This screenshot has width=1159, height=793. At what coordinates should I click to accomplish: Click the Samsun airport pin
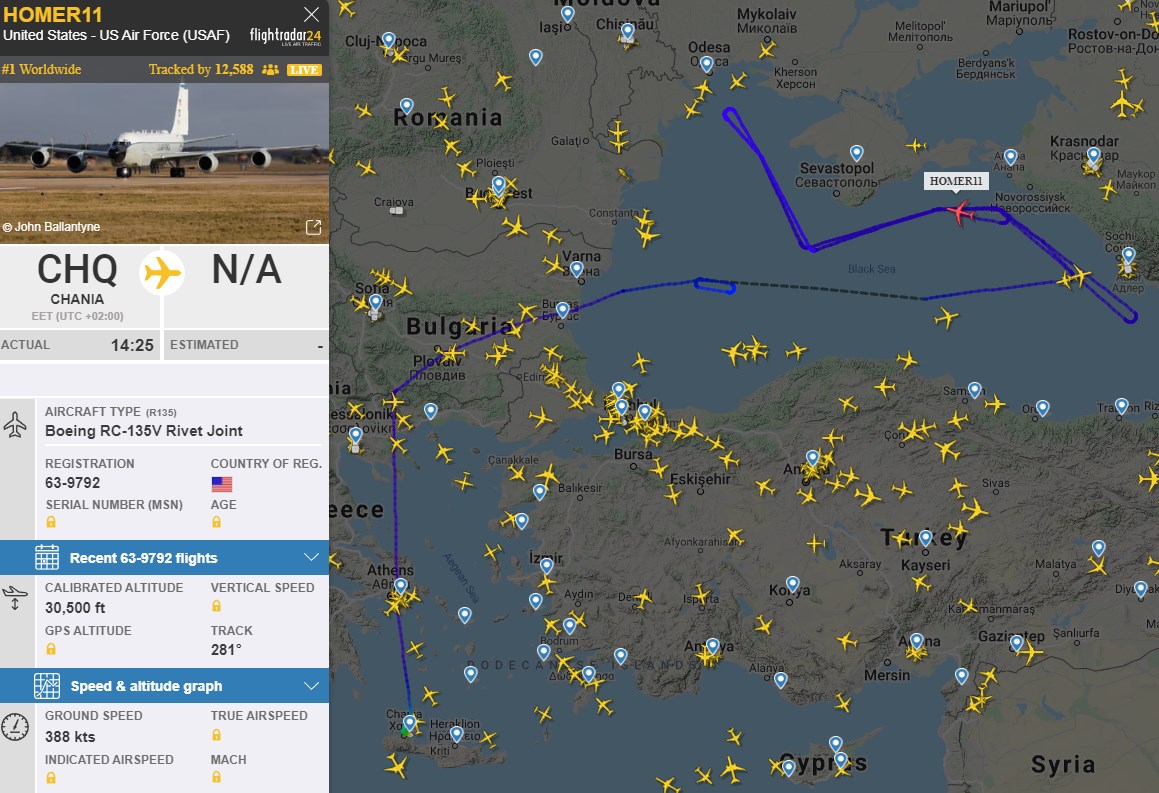(975, 389)
